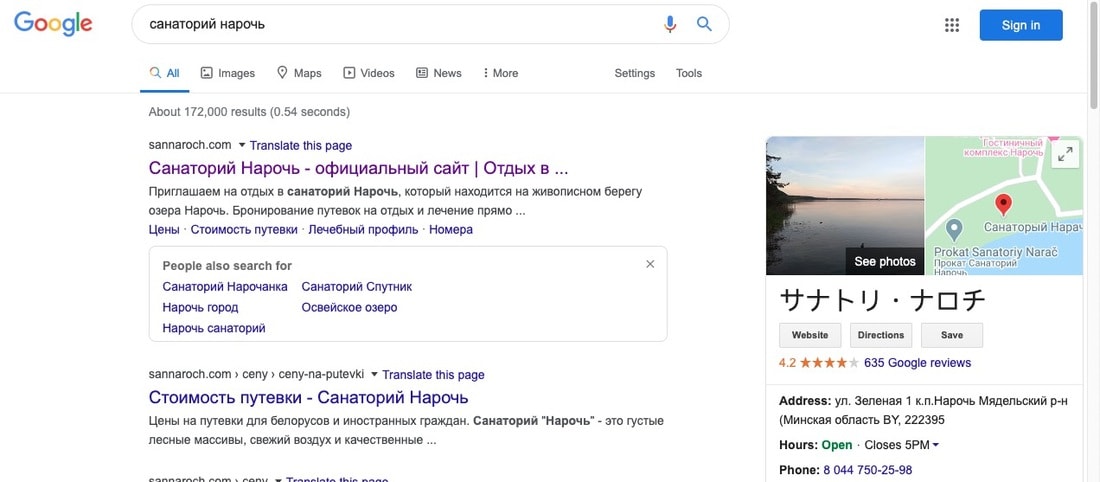Expand the map to full view
Viewport: 1100px width, 482px height.
(1066, 154)
